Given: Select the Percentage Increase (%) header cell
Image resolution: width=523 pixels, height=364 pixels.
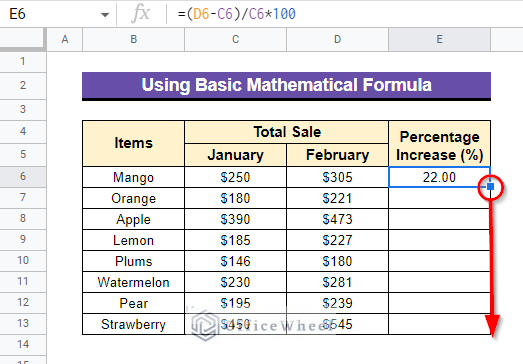Looking at the screenshot, I should click(439, 144).
